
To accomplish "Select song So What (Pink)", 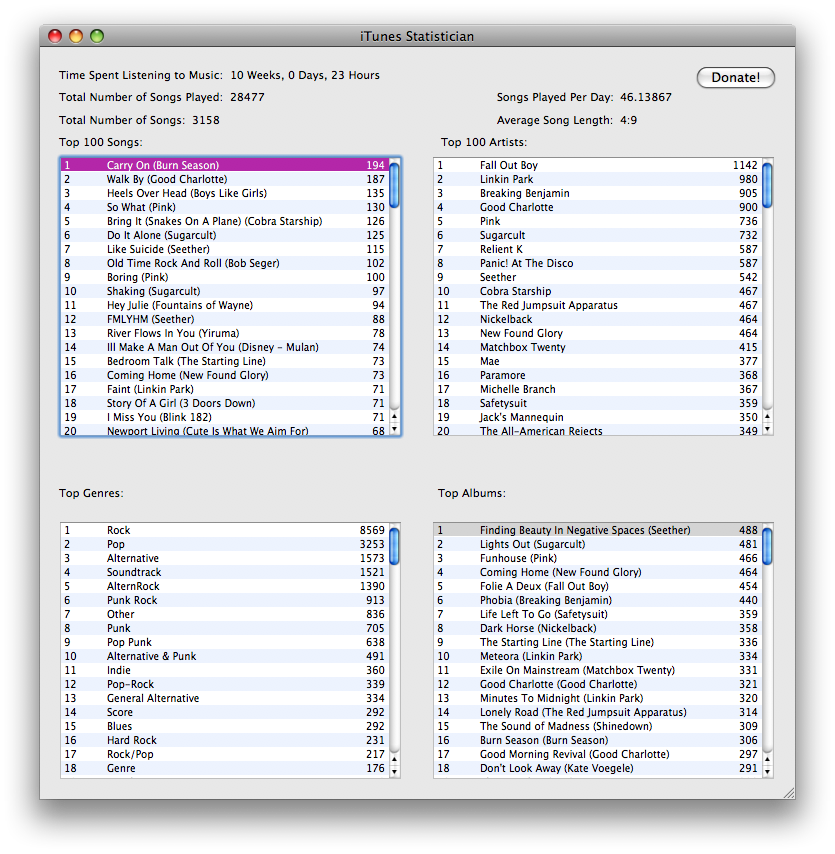I will point(225,208).
